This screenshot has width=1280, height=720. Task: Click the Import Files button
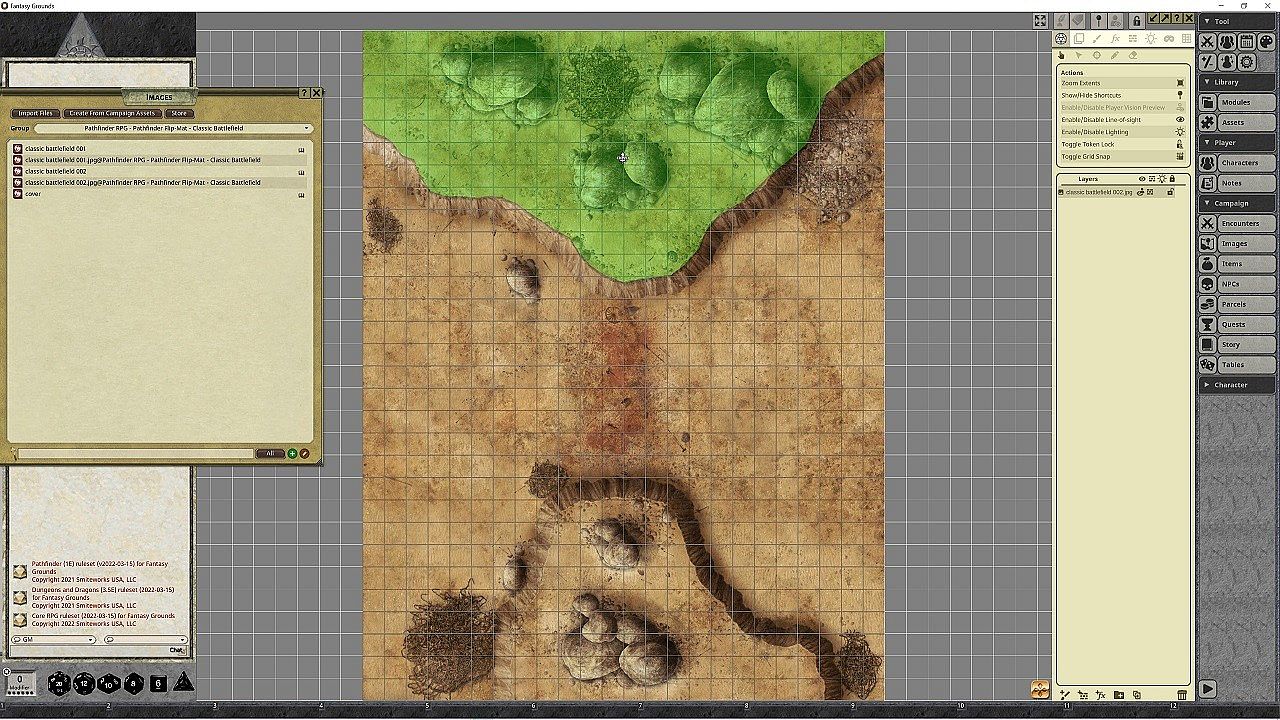pyautogui.click(x=35, y=113)
